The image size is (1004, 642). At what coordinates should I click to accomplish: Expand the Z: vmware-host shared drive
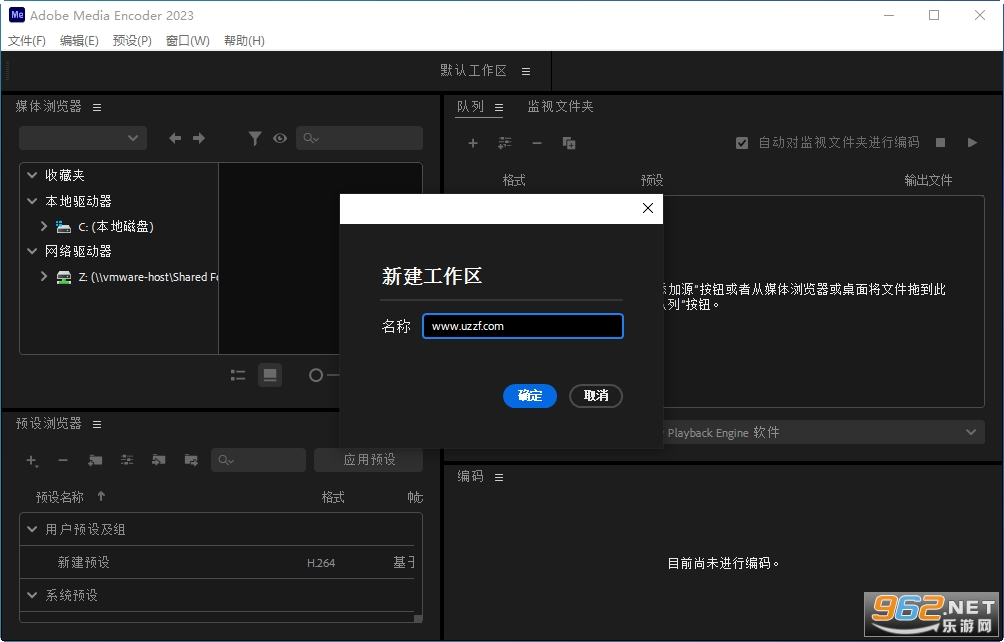pos(44,277)
